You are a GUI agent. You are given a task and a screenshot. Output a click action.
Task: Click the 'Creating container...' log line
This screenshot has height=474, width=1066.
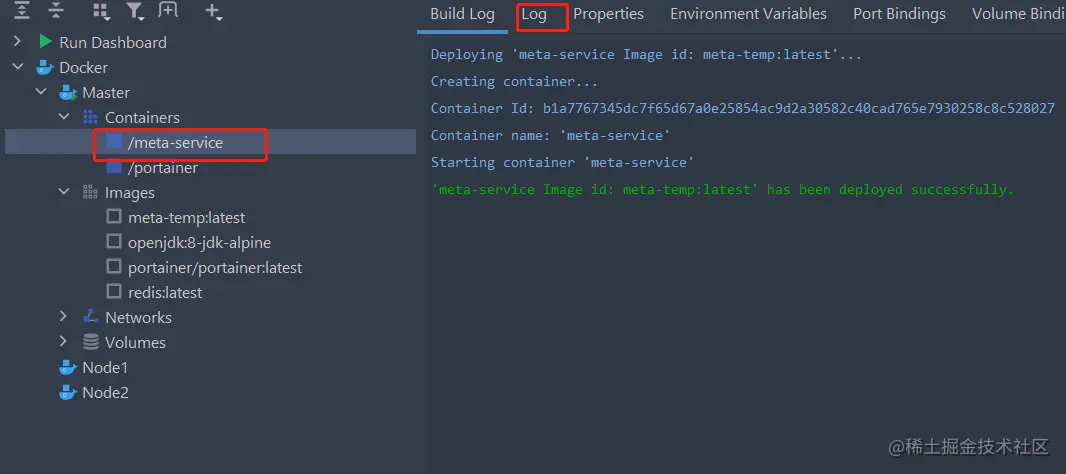tap(514, 82)
